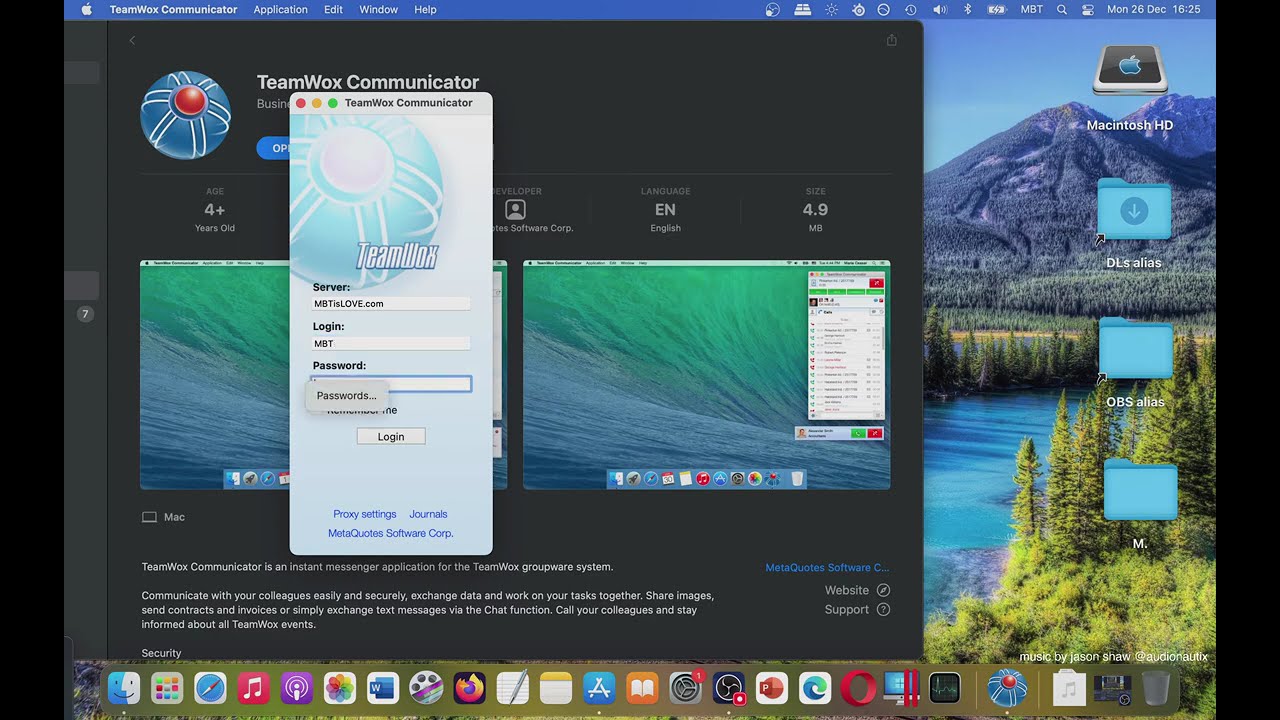1280x720 pixels.
Task: Open App Store icon in Dock
Action: (599, 688)
